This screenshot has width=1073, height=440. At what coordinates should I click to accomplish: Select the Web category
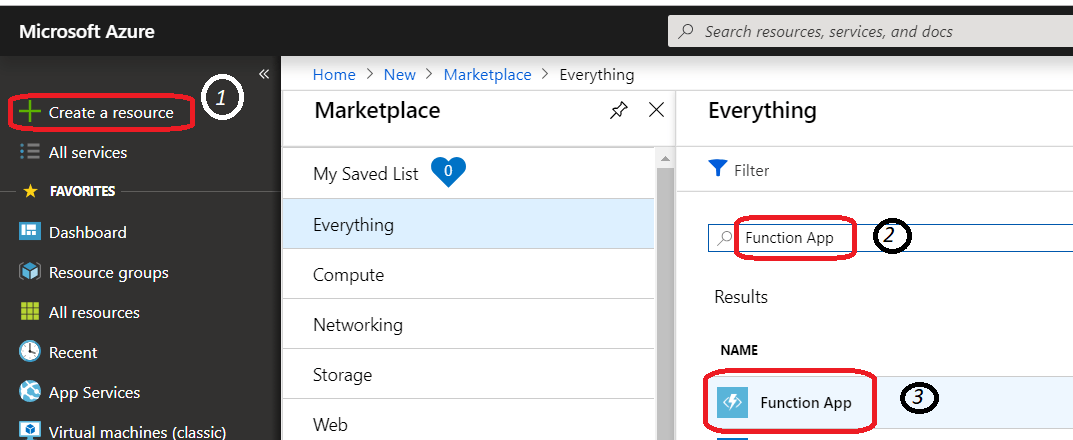tap(468, 421)
